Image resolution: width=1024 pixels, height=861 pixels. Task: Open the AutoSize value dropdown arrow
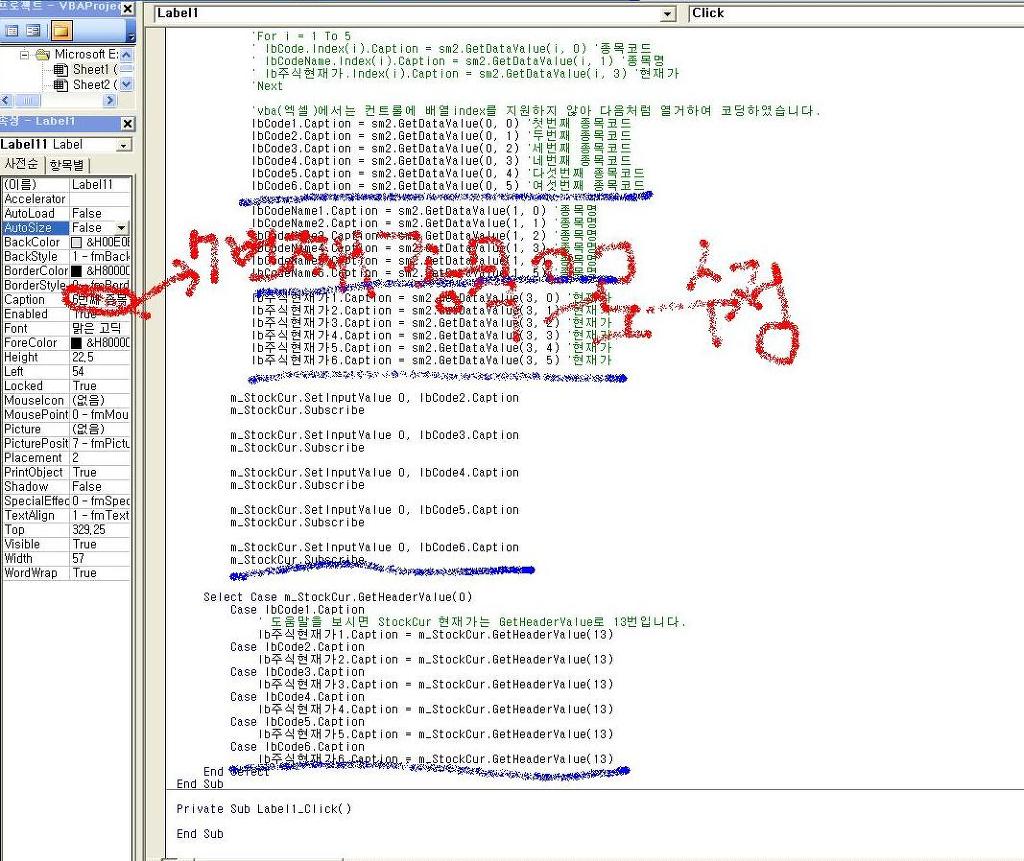[x=122, y=228]
